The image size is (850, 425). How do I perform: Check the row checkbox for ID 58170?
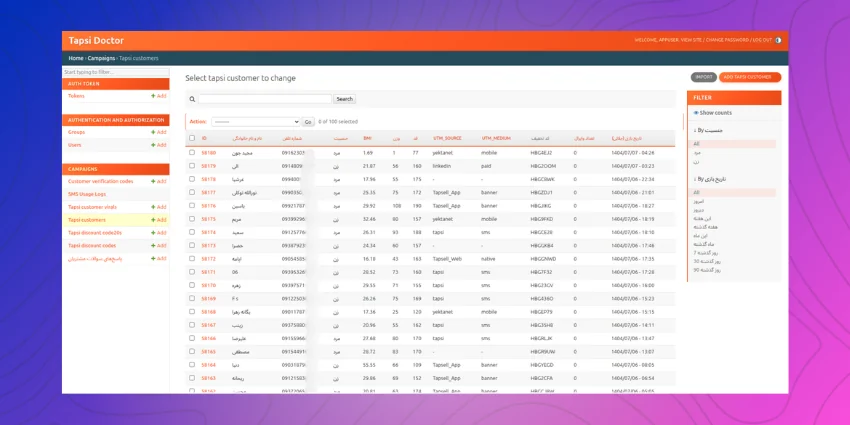pos(192,285)
